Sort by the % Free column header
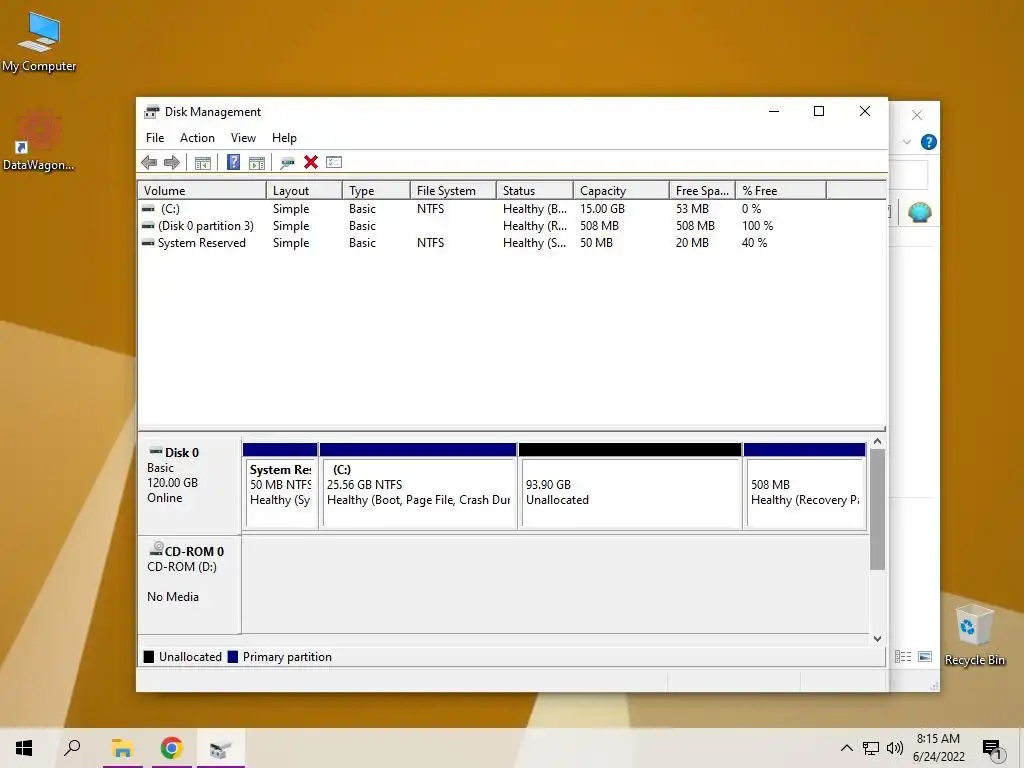The image size is (1024, 768). [781, 191]
